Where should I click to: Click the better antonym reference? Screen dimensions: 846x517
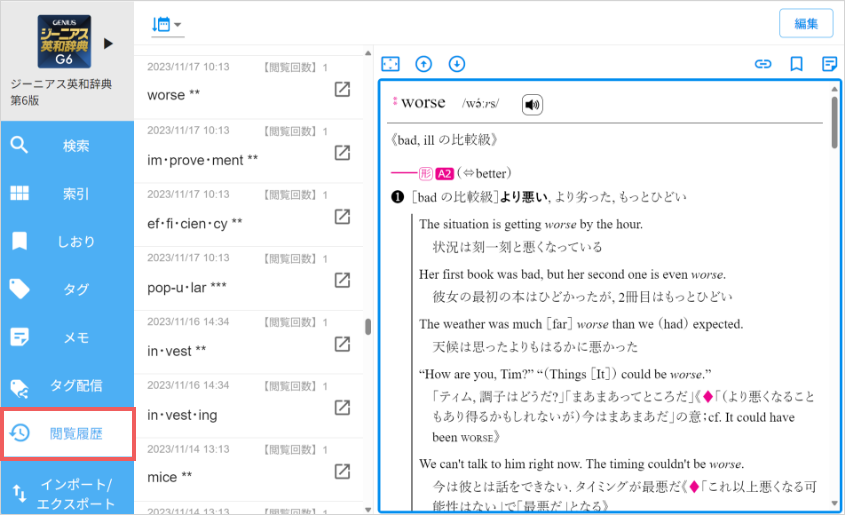[490, 174]
